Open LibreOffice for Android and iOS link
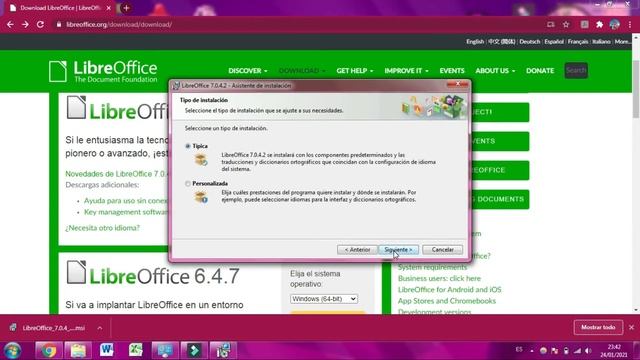 (449, 289)
